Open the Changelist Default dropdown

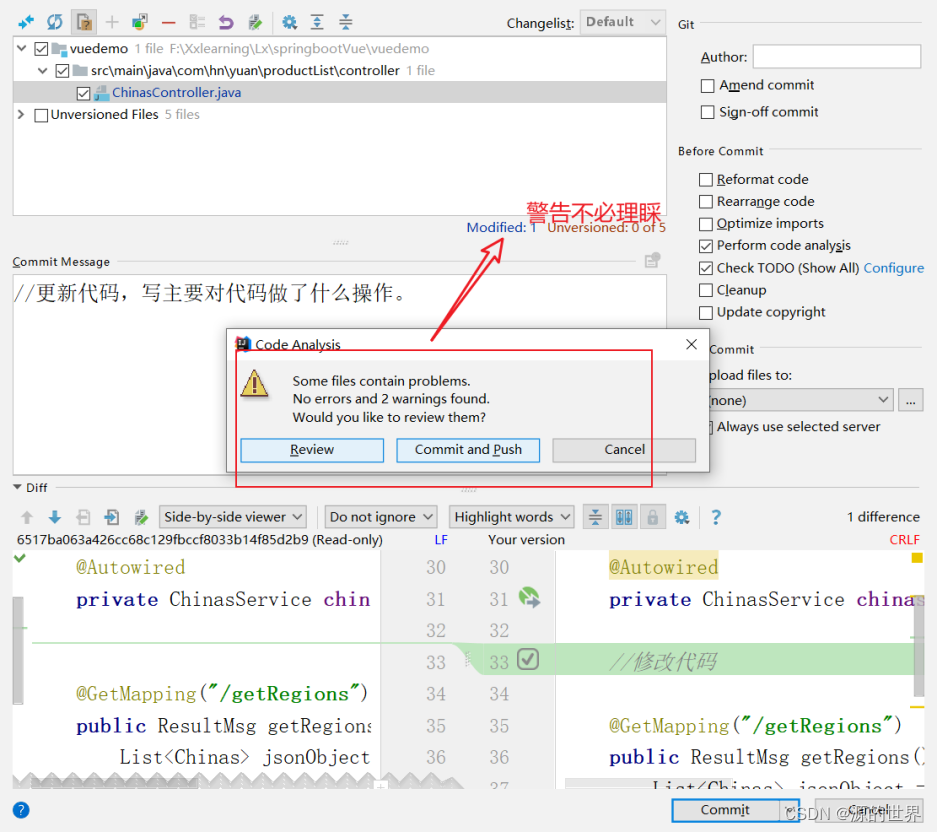point(623,23)
